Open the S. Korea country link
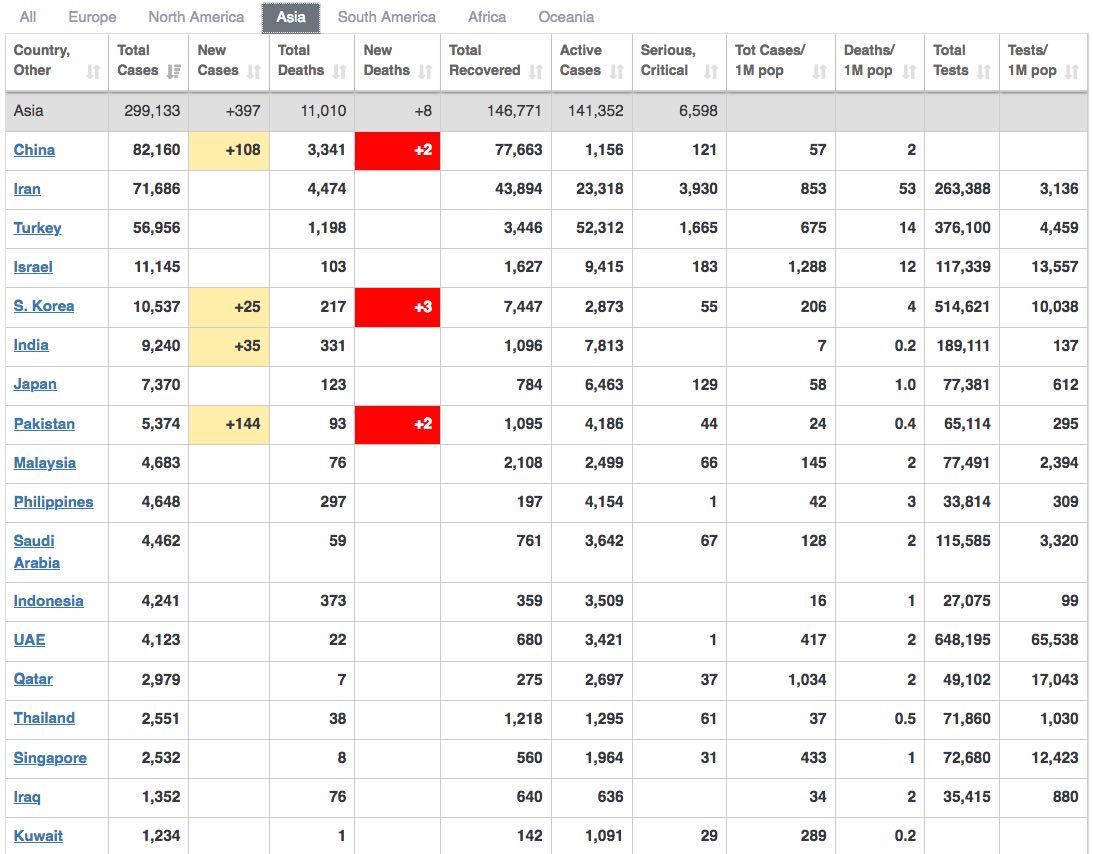 [x=44, y=306]
